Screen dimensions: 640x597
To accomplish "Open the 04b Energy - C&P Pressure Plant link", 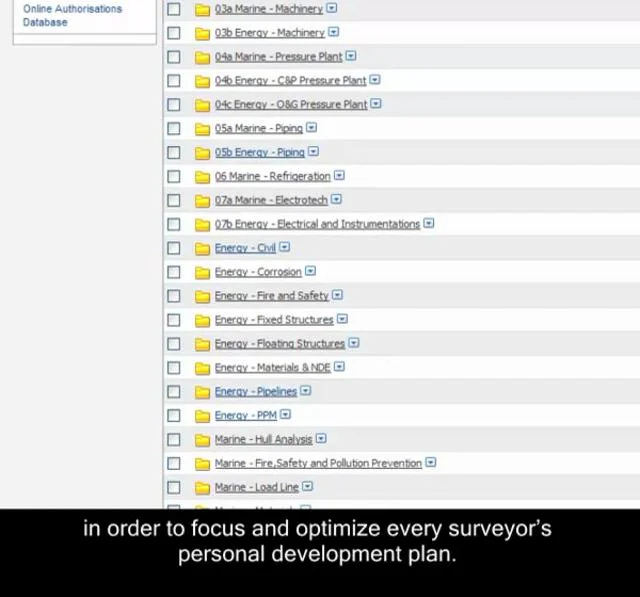I will (291, 81).
